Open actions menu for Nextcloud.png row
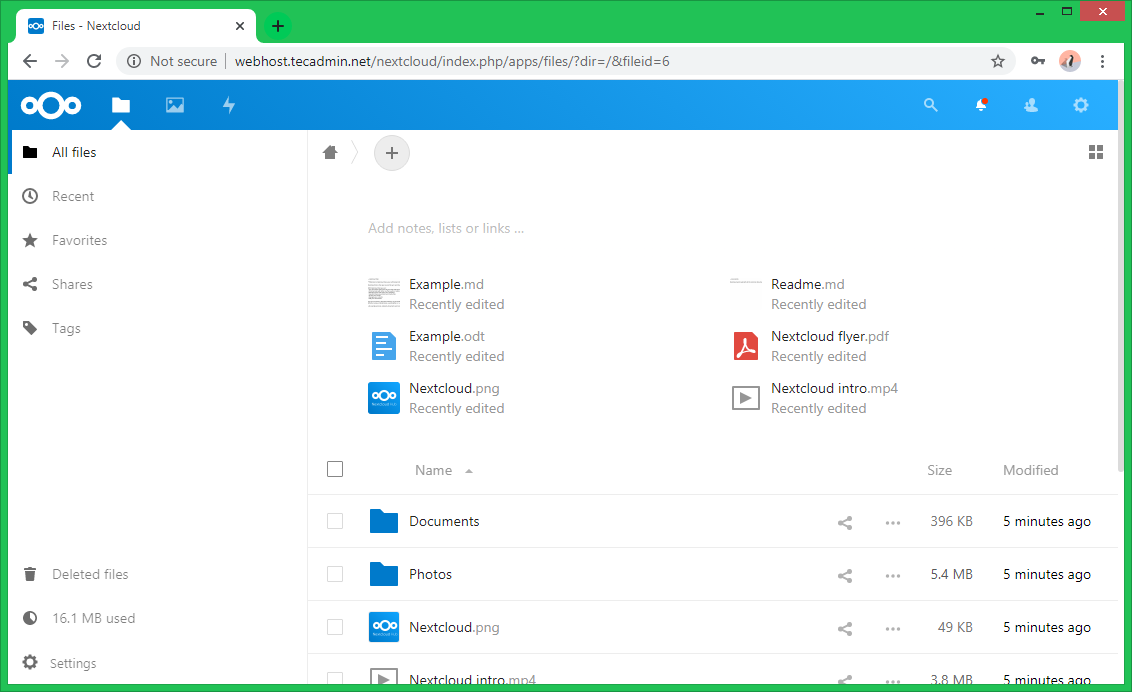This screenshot has height=692, width=1132. tap(893, 629)
